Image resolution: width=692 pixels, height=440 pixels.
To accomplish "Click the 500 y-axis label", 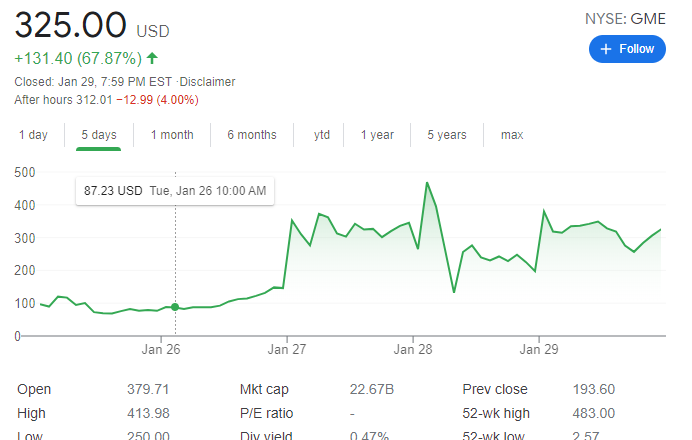I will 25,172.
